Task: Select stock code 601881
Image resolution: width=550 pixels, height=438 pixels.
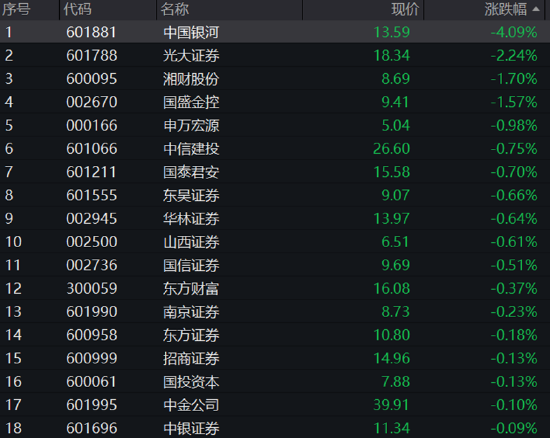Action: pos(91,32)
